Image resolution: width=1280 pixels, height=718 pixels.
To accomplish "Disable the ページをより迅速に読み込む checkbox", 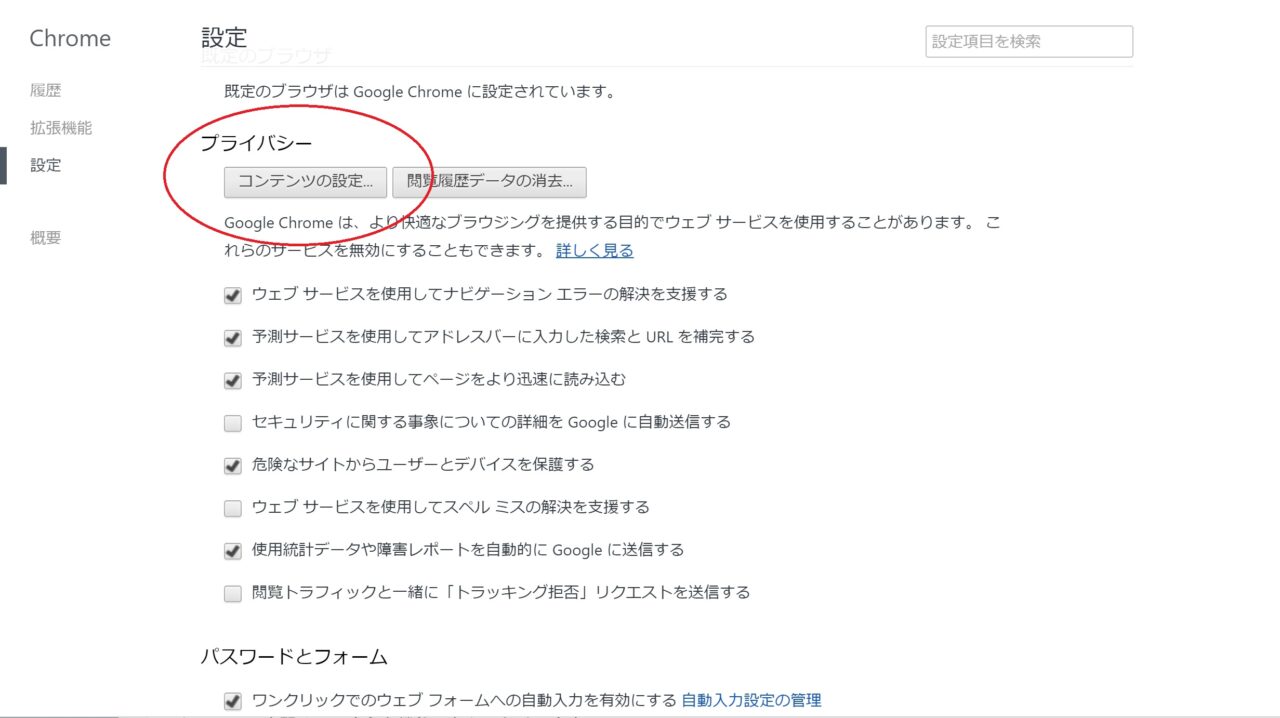I will click(233, 380).
